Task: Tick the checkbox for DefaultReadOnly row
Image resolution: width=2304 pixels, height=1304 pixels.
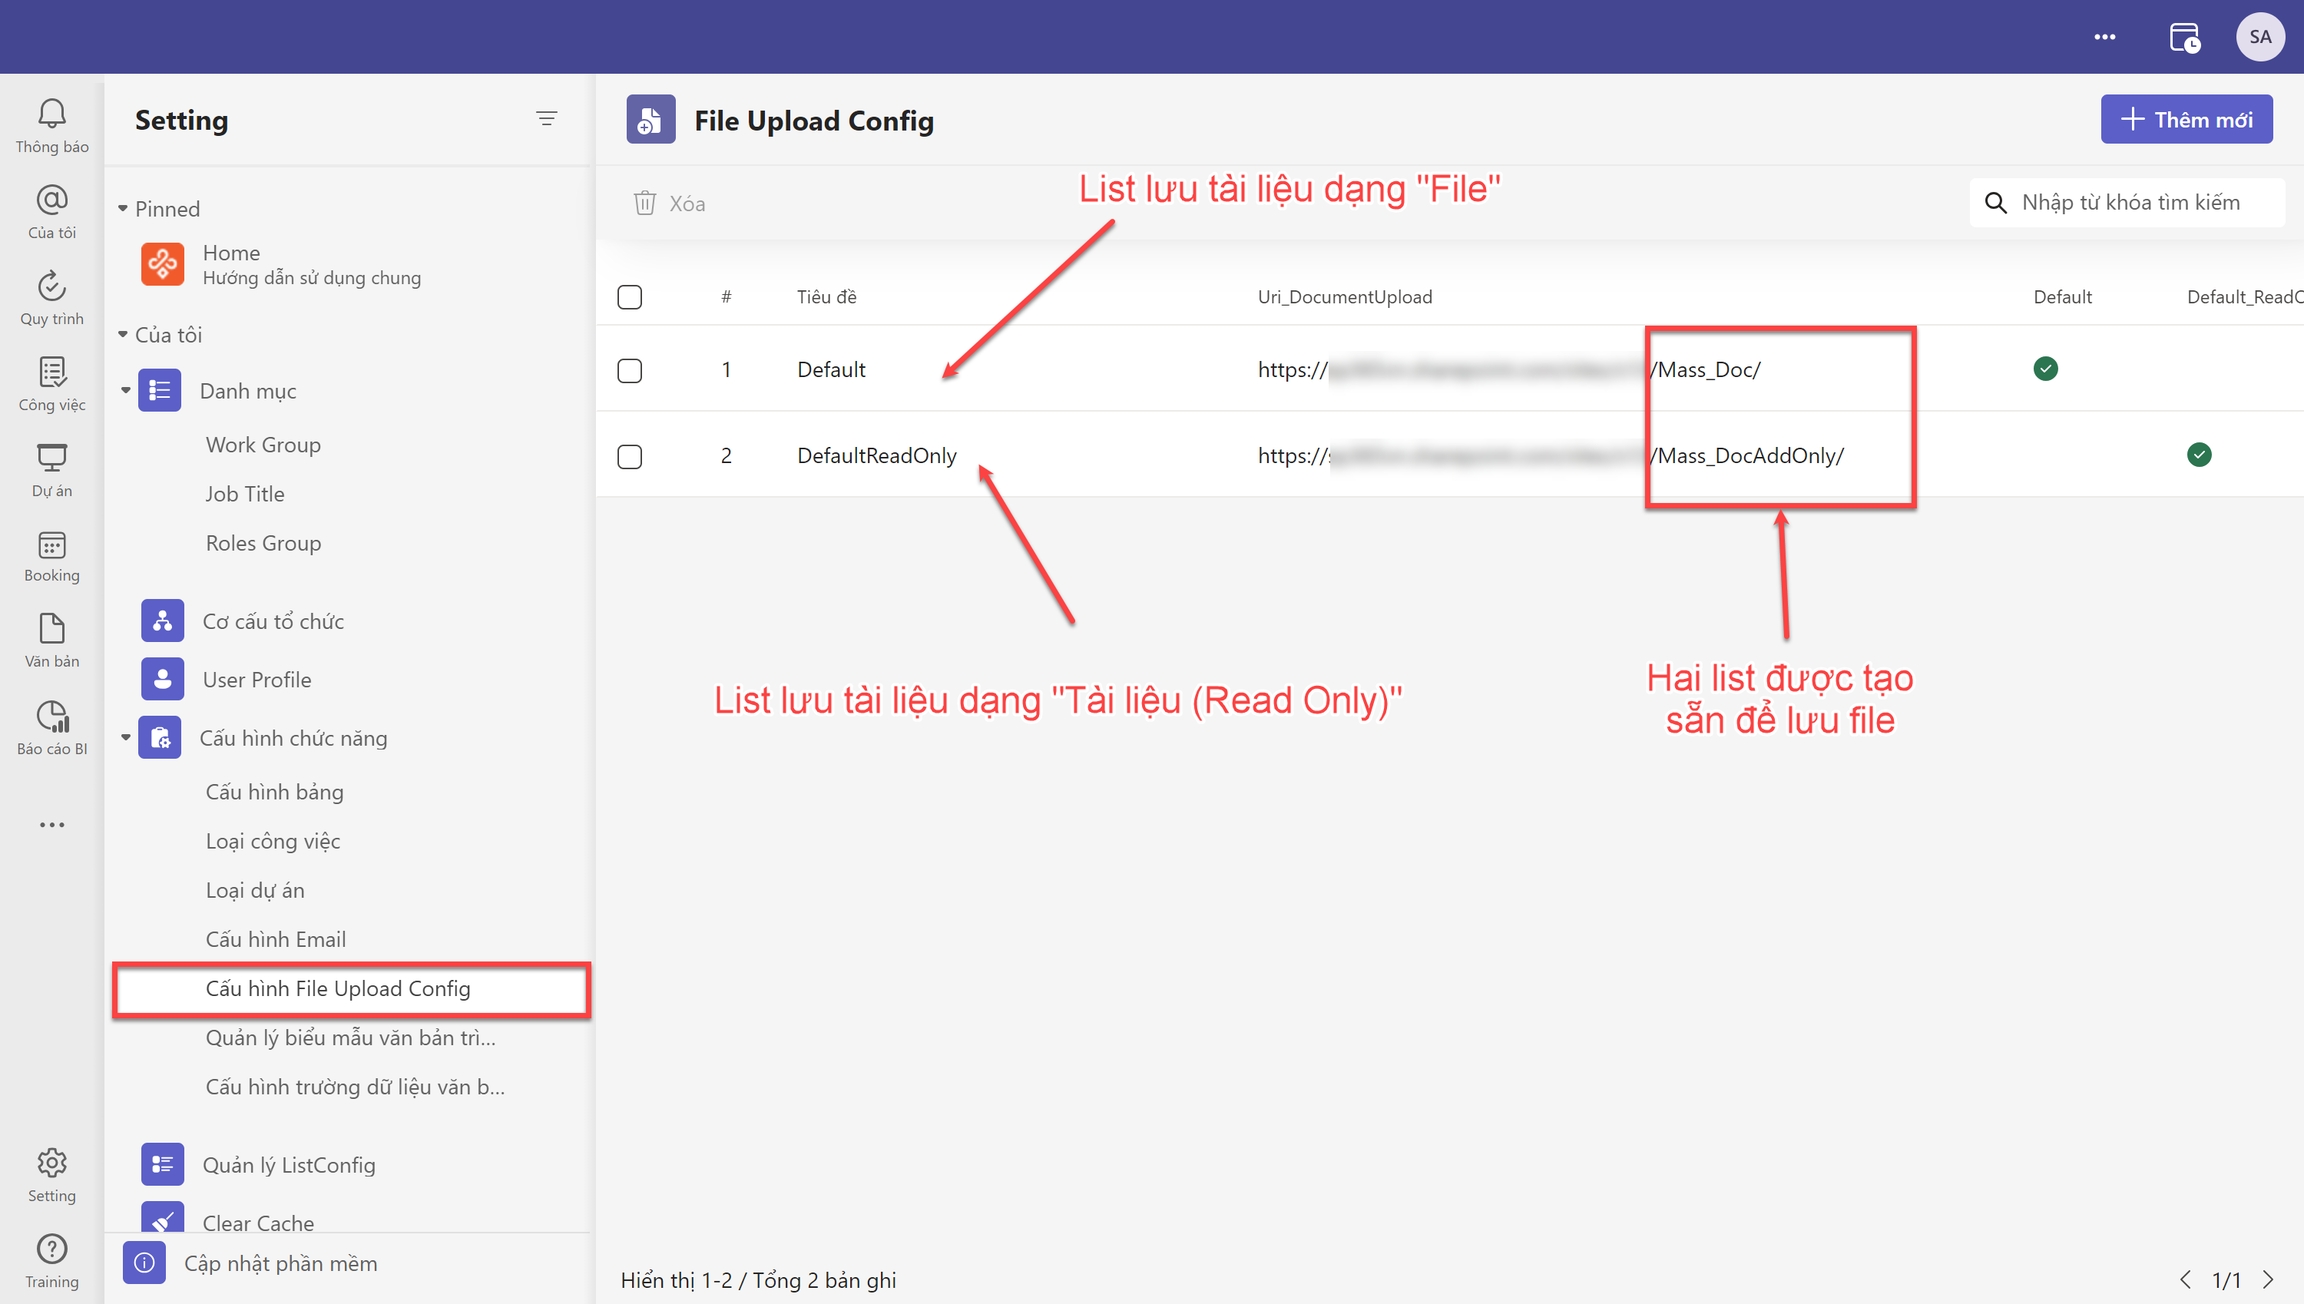Action: [x=630, y=456]
